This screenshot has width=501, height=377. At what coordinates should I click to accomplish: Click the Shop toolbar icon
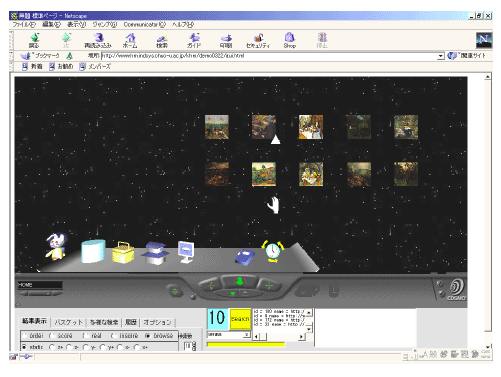(x=290, y=40)
